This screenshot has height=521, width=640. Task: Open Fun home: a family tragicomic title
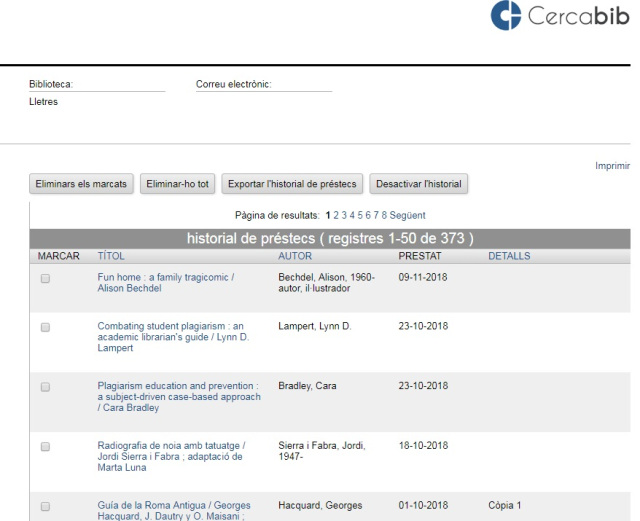pyautogui.click(x=165, y=281)
